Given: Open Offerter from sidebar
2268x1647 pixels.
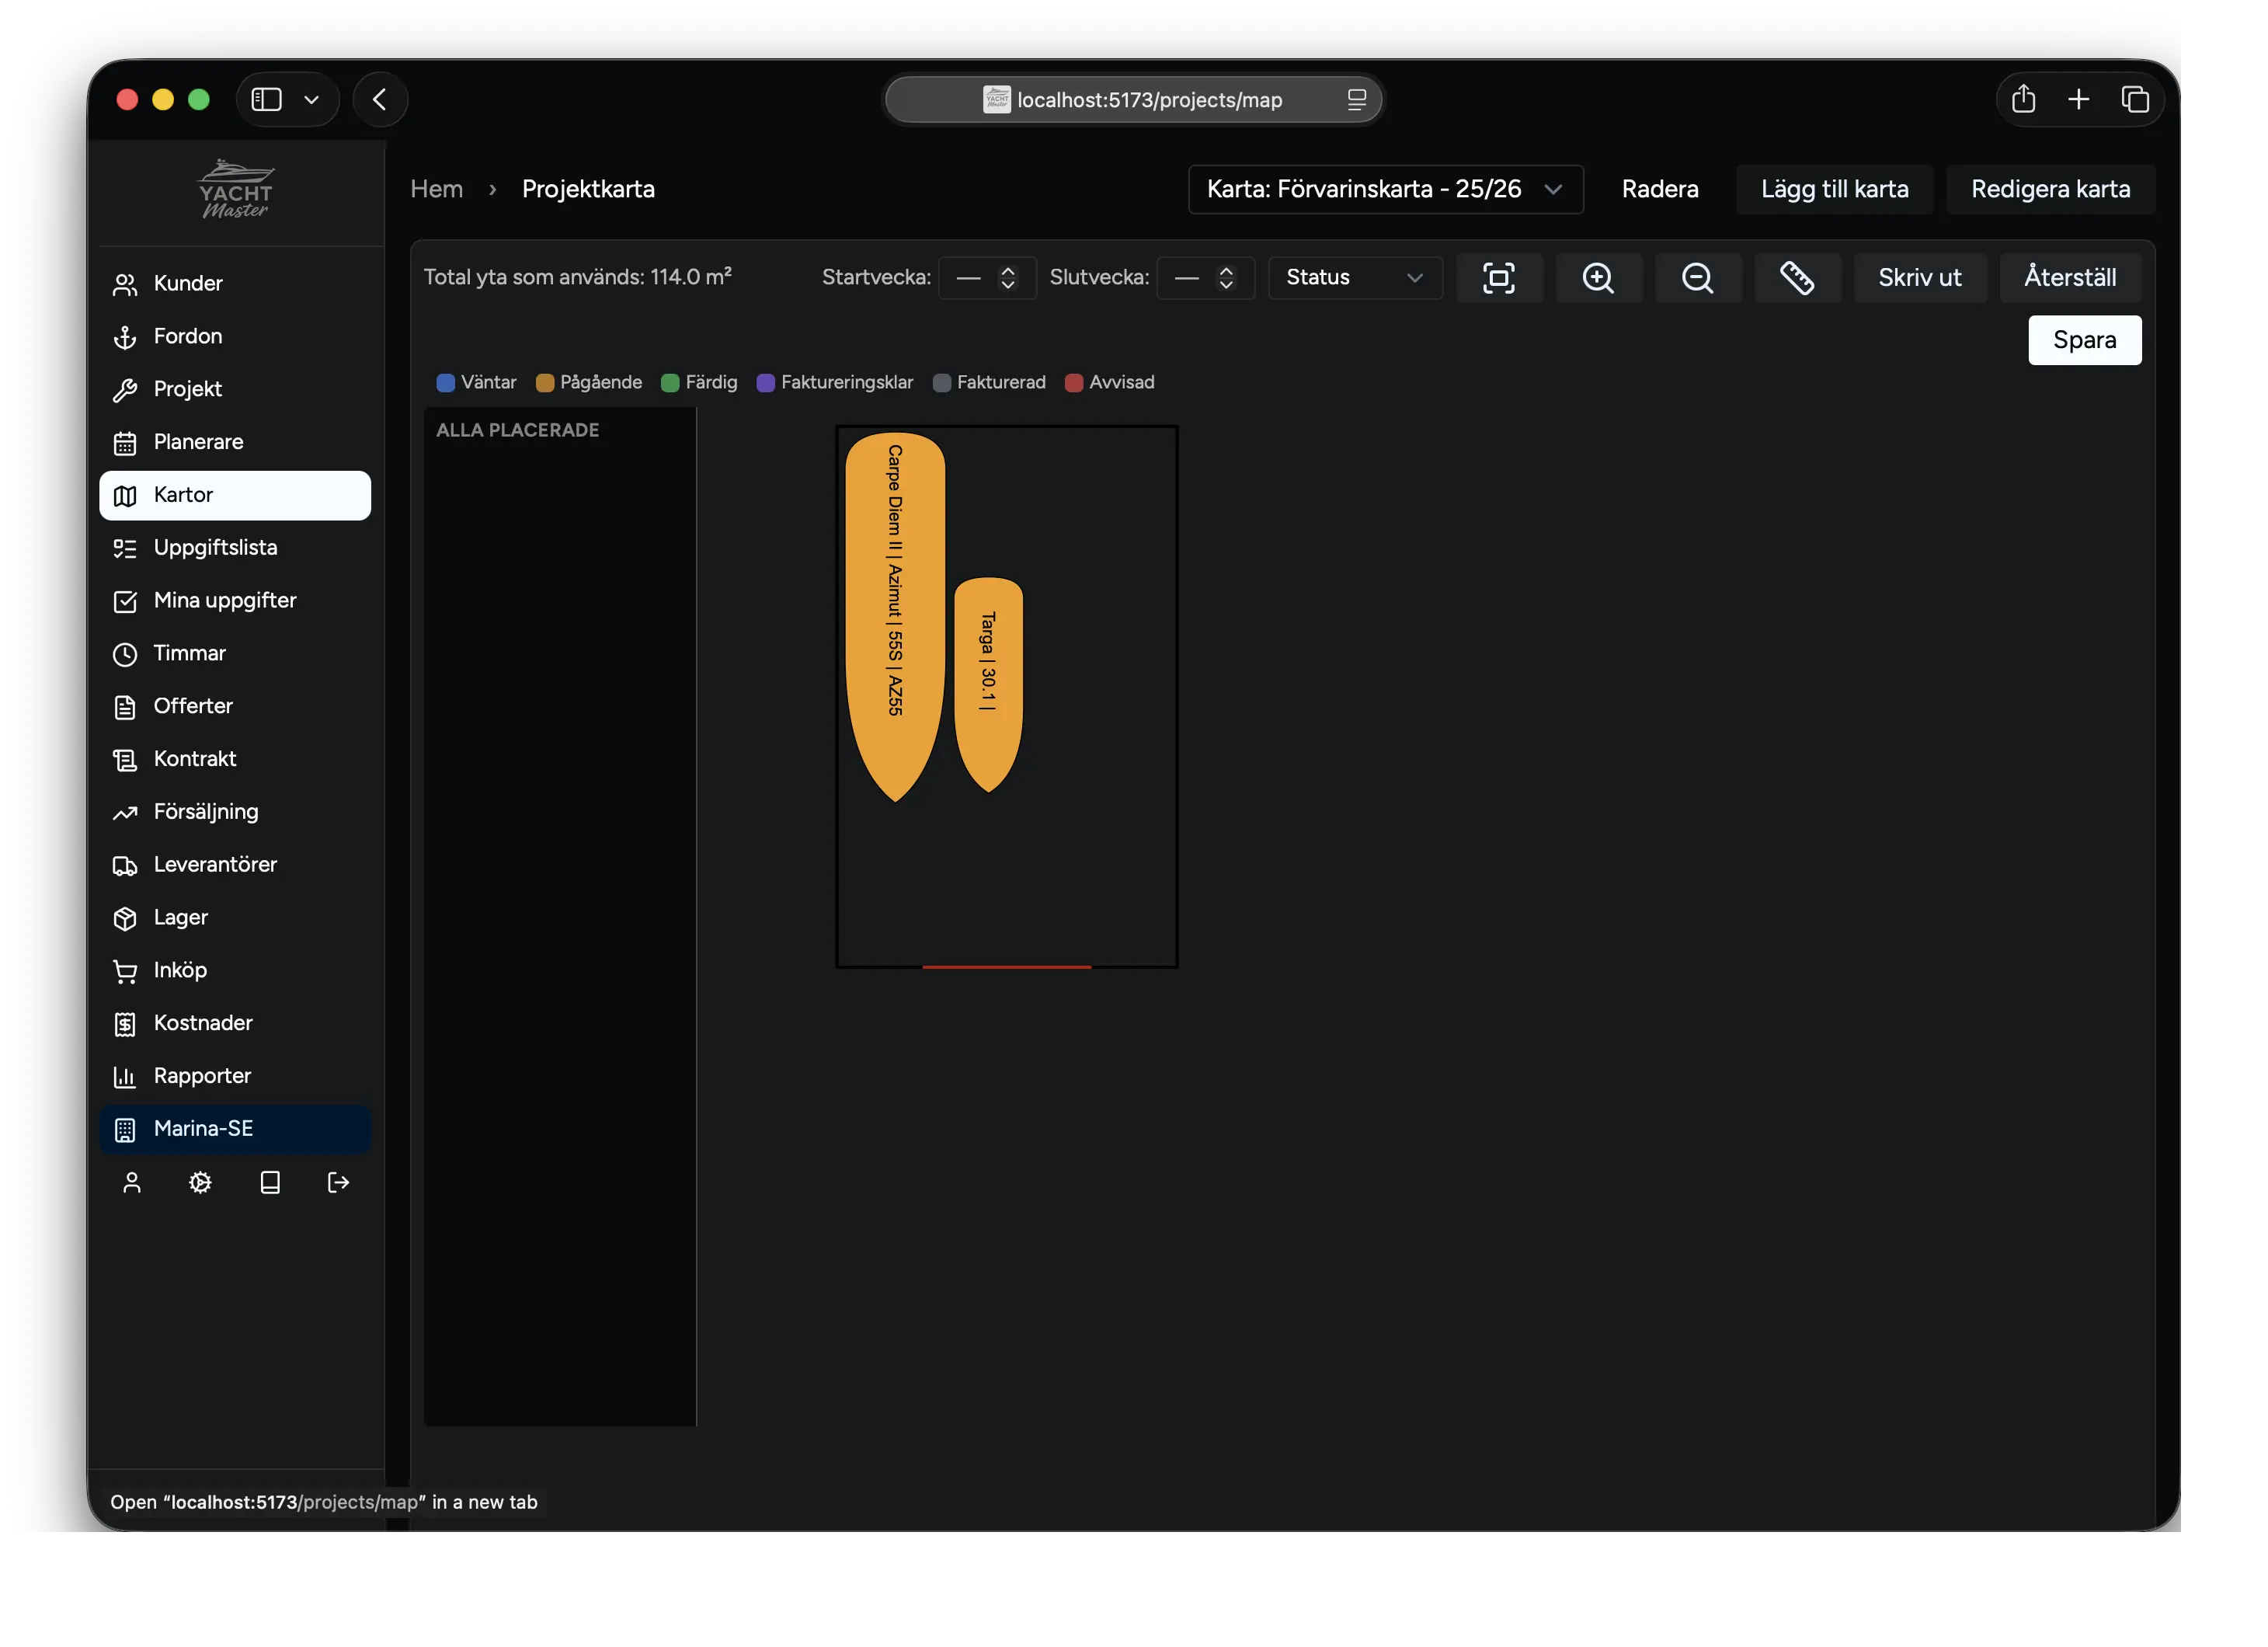Looking at the screenshot, I should coord(235,708).
